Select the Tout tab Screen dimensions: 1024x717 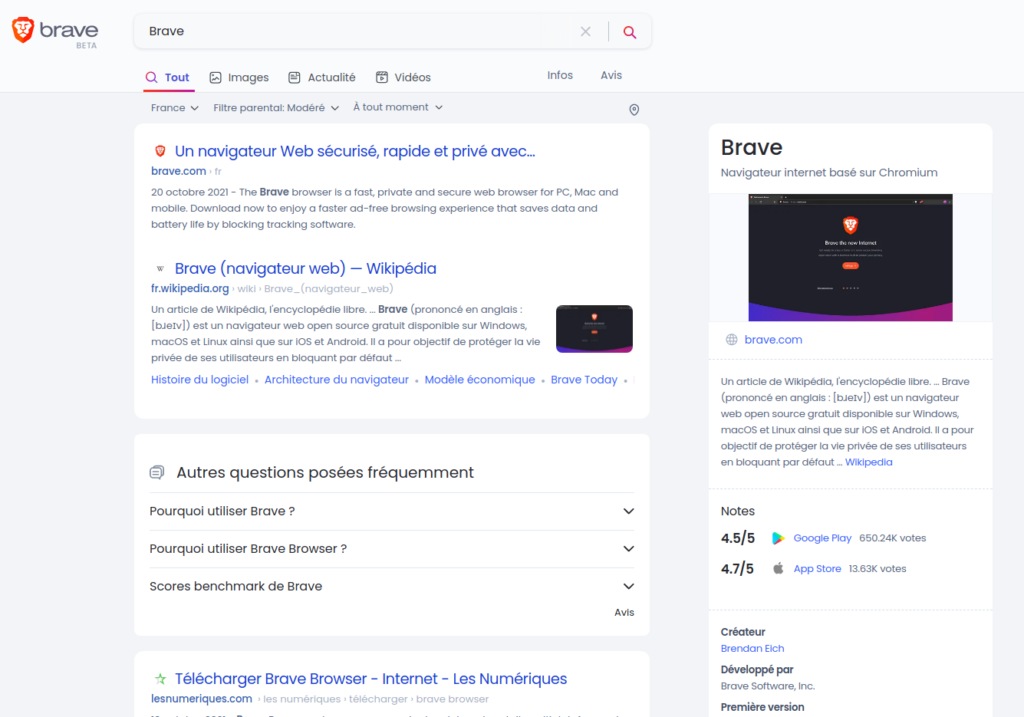[168, 77]
